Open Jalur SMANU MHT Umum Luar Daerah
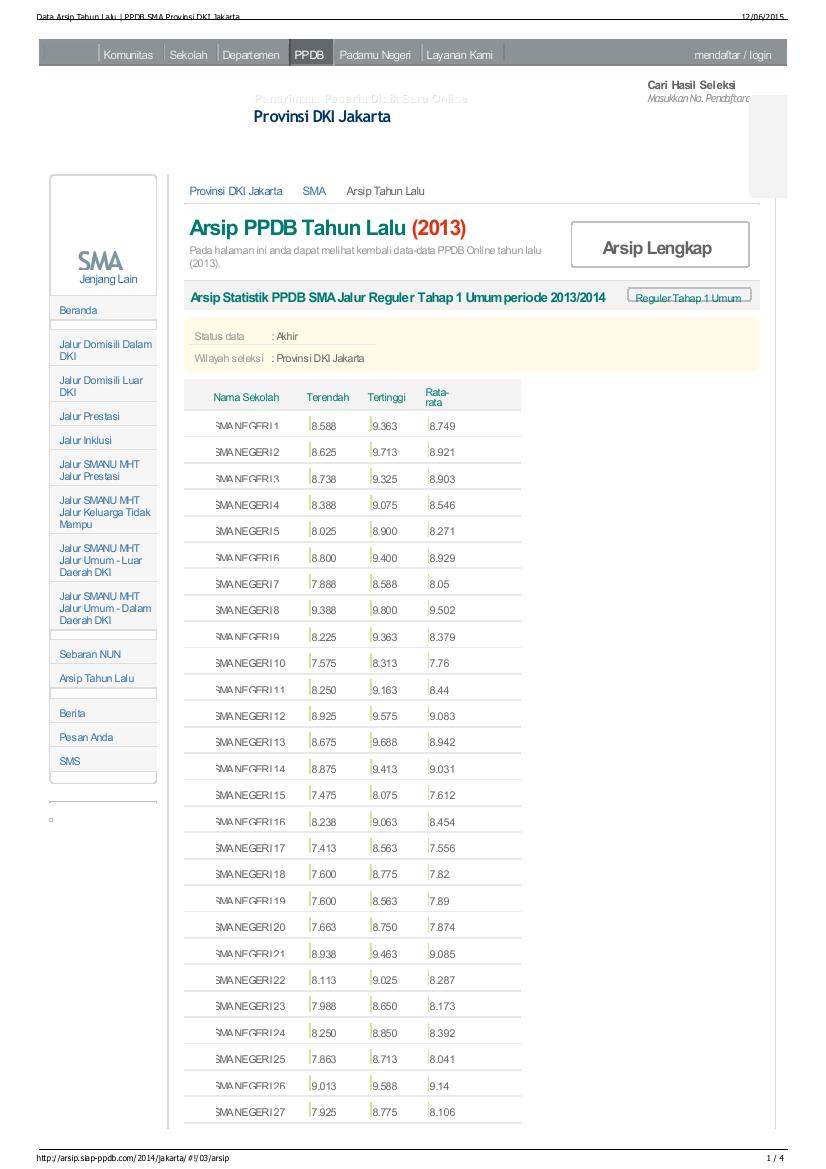This screenshot has height=1169, width=826. 100,560
